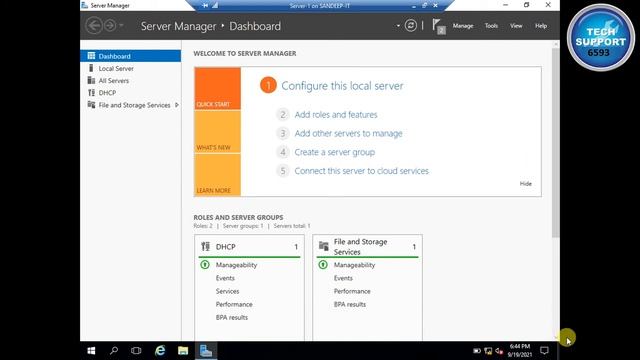640x360 pixels.
Task: Open Events in DHCP tile
Action: (225, 278)
